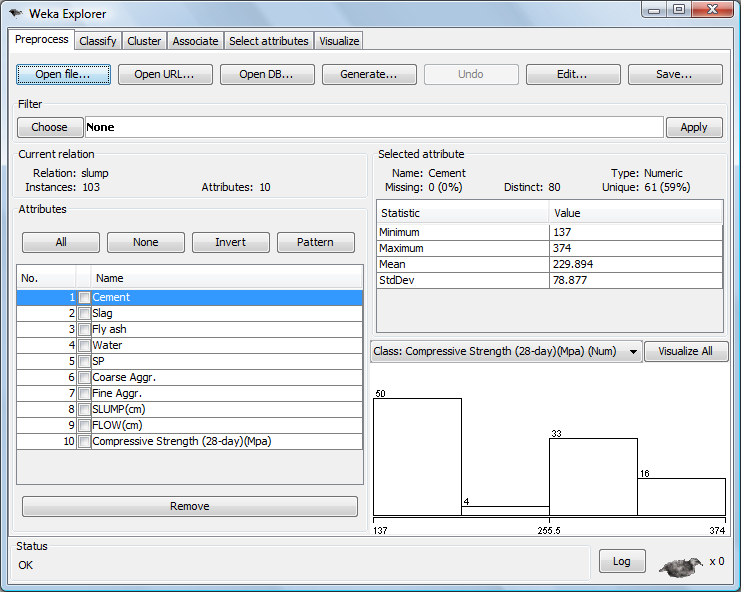Select All attributes button
The image size is (741, 592).
(x=61, y=242)
